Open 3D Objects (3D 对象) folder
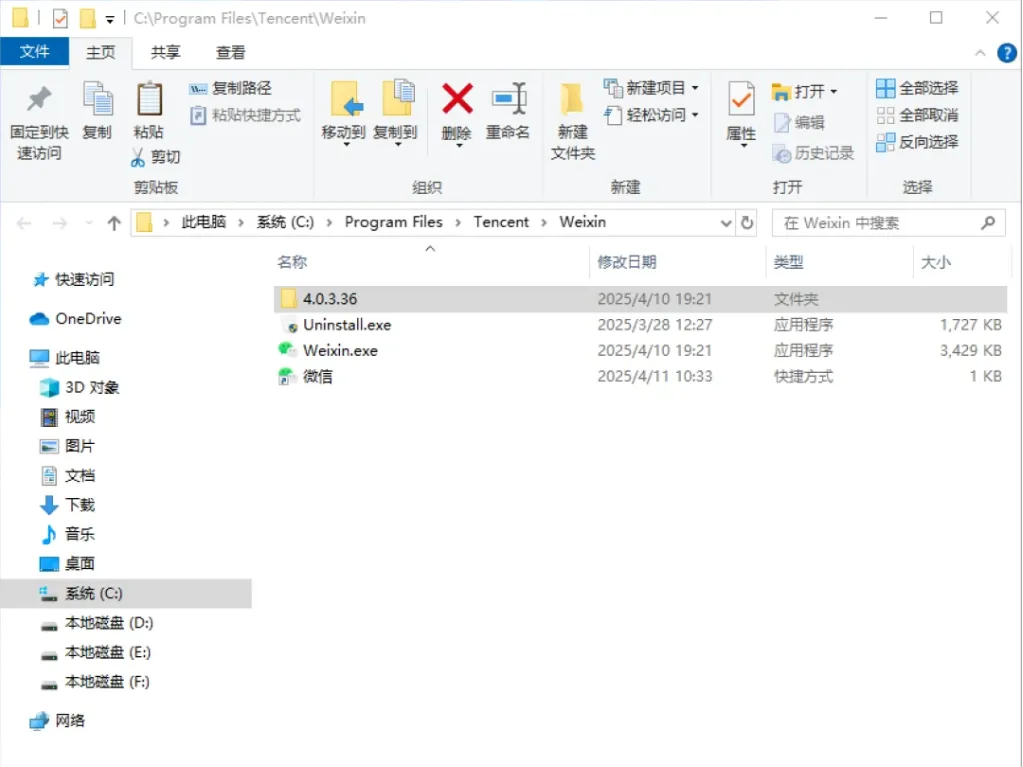The height and width of the screenshot is (767, 1023). (x=80, y=387)
